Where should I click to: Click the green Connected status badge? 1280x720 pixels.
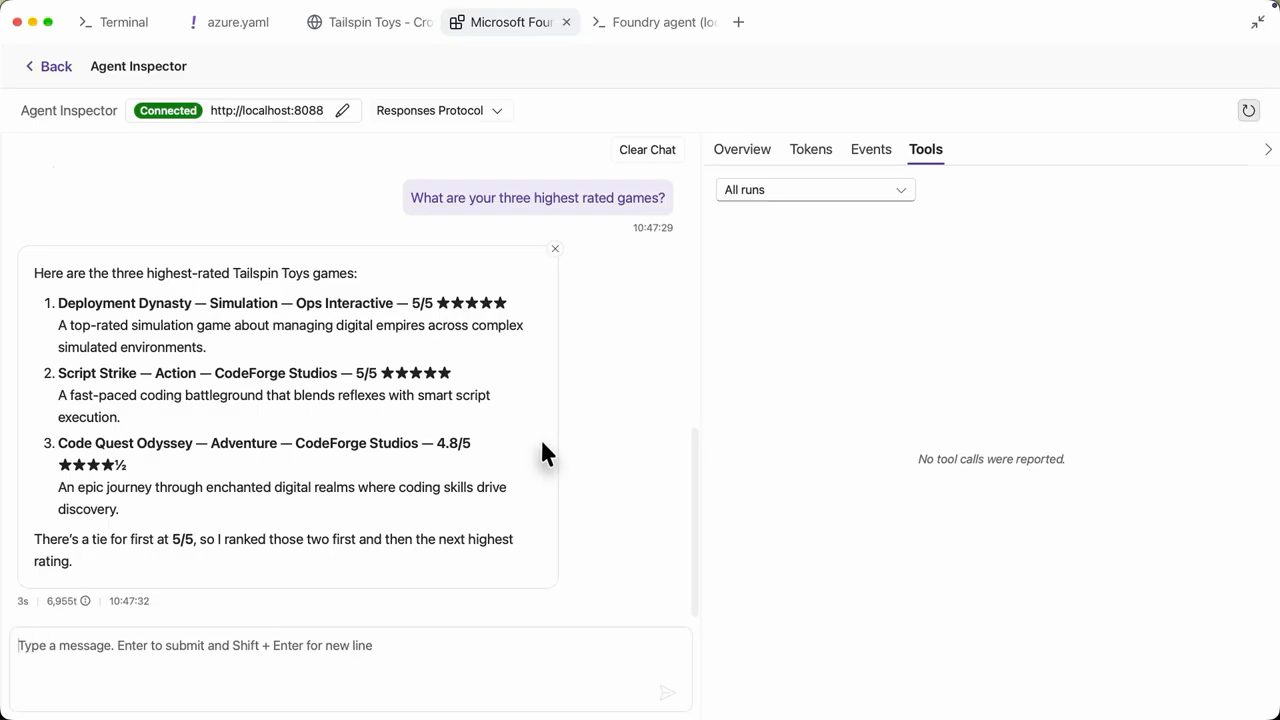[168, 111]
